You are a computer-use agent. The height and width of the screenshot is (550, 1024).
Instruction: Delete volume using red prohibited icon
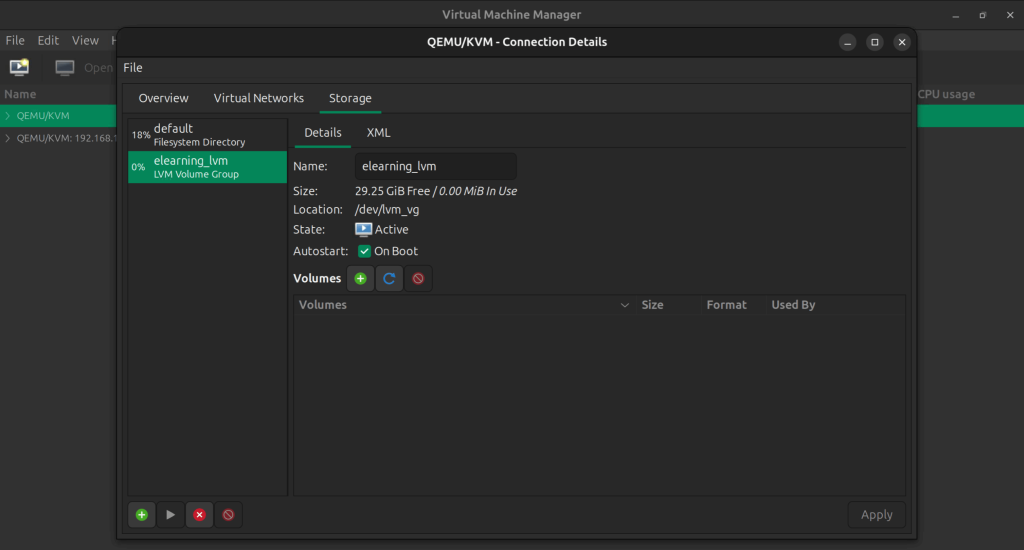pyautogui.click(x=418, y=279)
